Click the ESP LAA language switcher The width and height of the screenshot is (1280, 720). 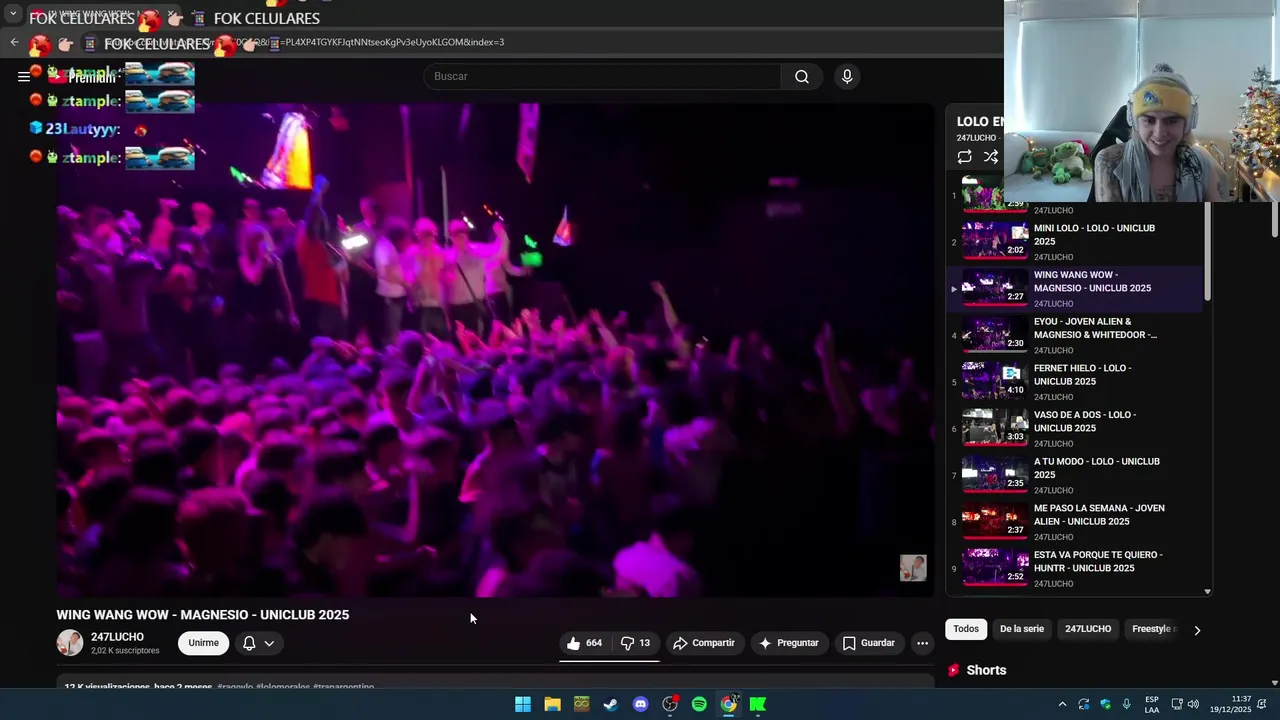point(1152,704)
